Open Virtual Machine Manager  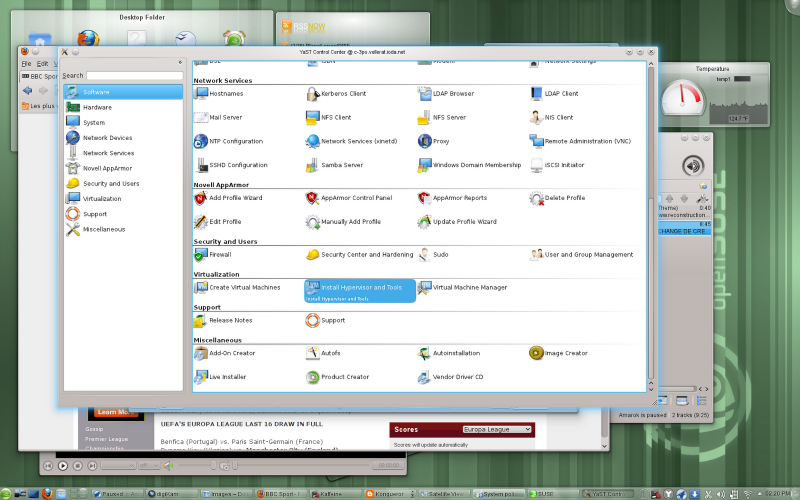pos(462,288)
